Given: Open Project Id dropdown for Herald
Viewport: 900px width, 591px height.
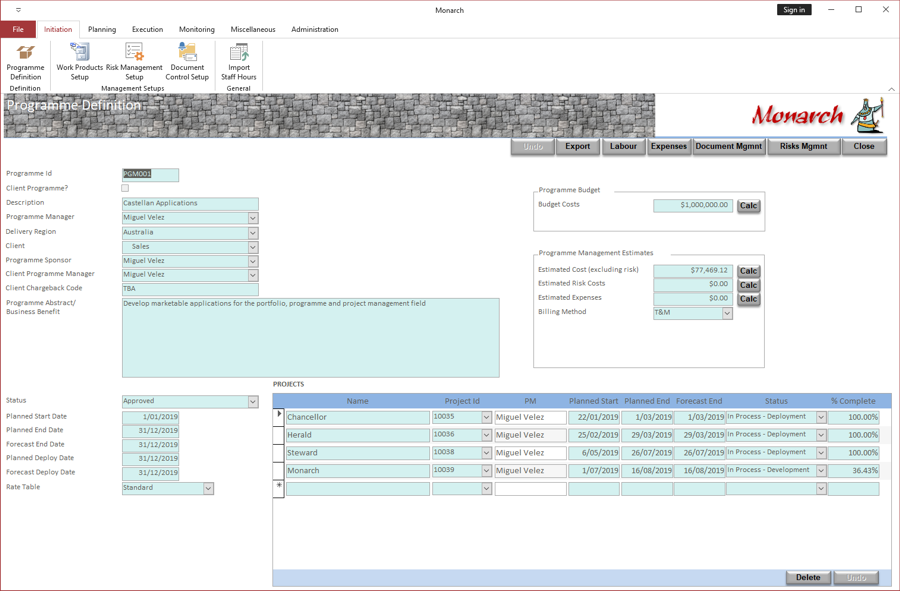Looking at the screenshot, I should pos(487,436).
